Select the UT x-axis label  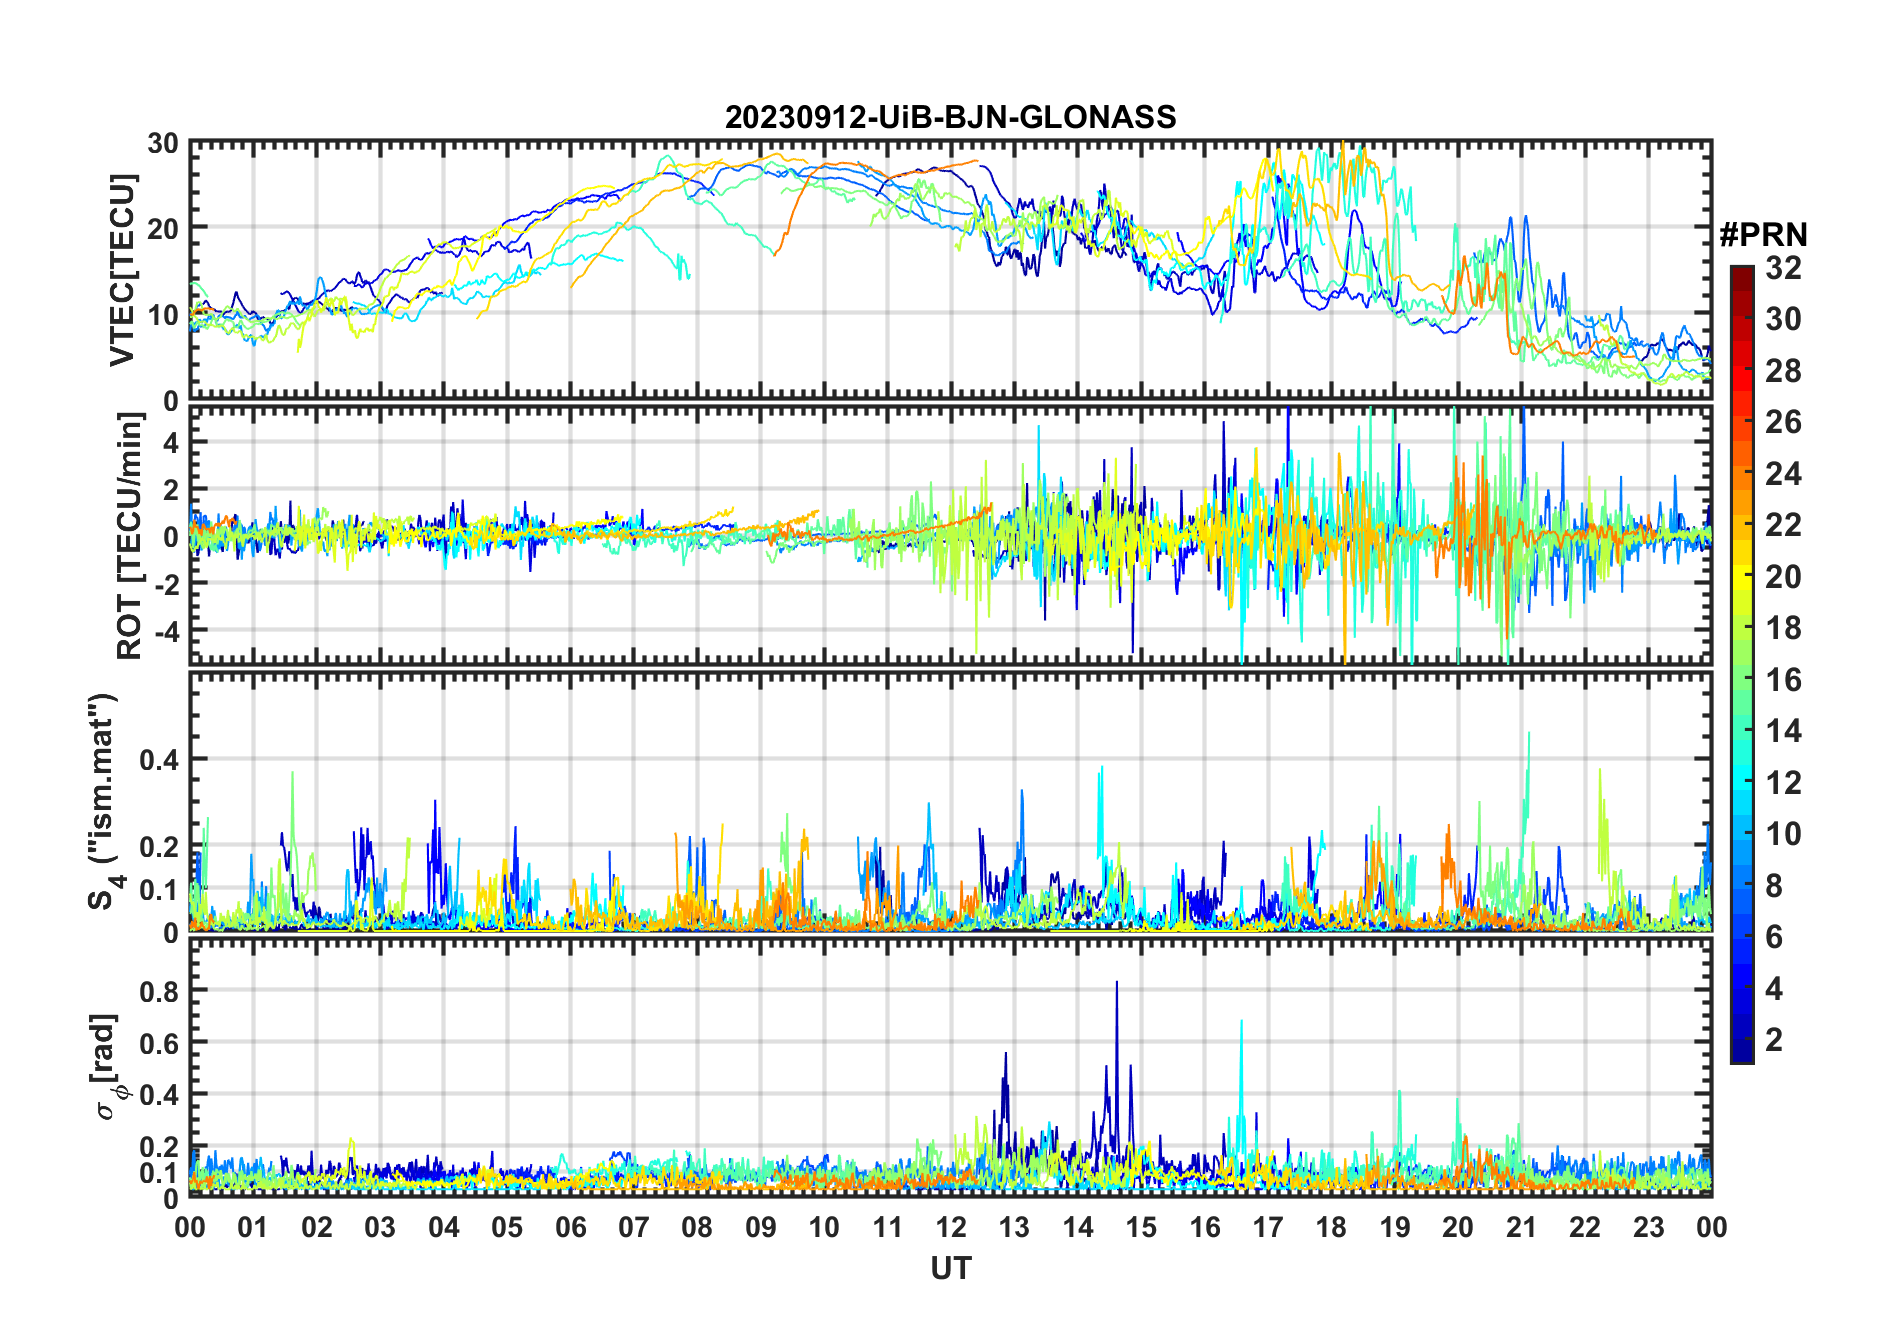click(950, 1268)
